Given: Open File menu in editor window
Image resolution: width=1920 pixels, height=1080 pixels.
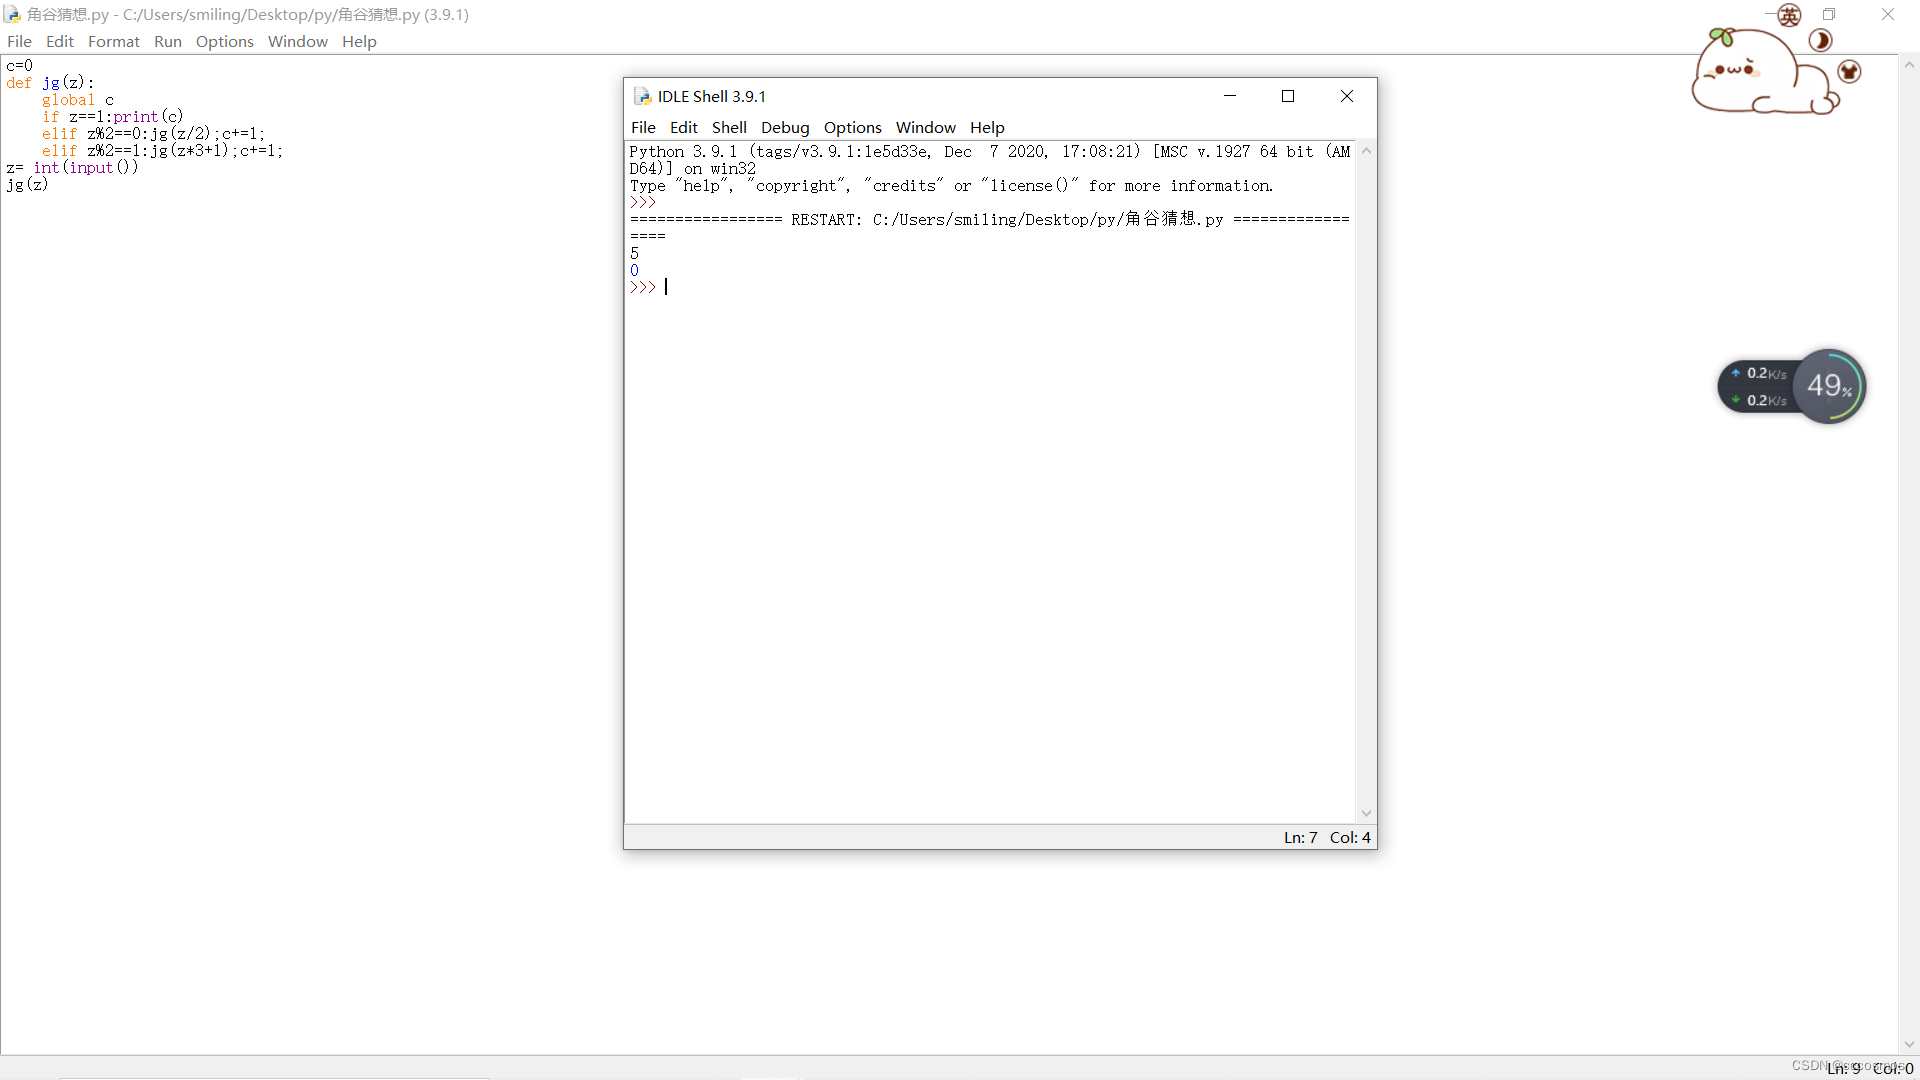Looking at the screenshot, I should click(x=19, y=41).
